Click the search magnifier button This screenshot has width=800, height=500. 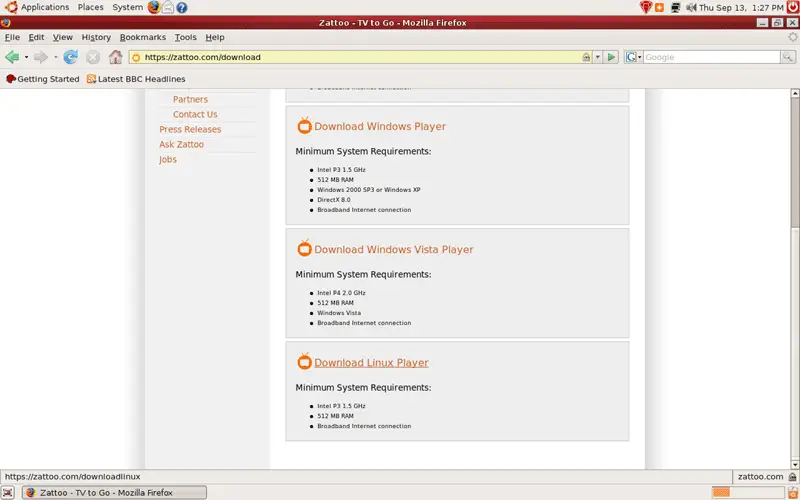coord(788,57)
